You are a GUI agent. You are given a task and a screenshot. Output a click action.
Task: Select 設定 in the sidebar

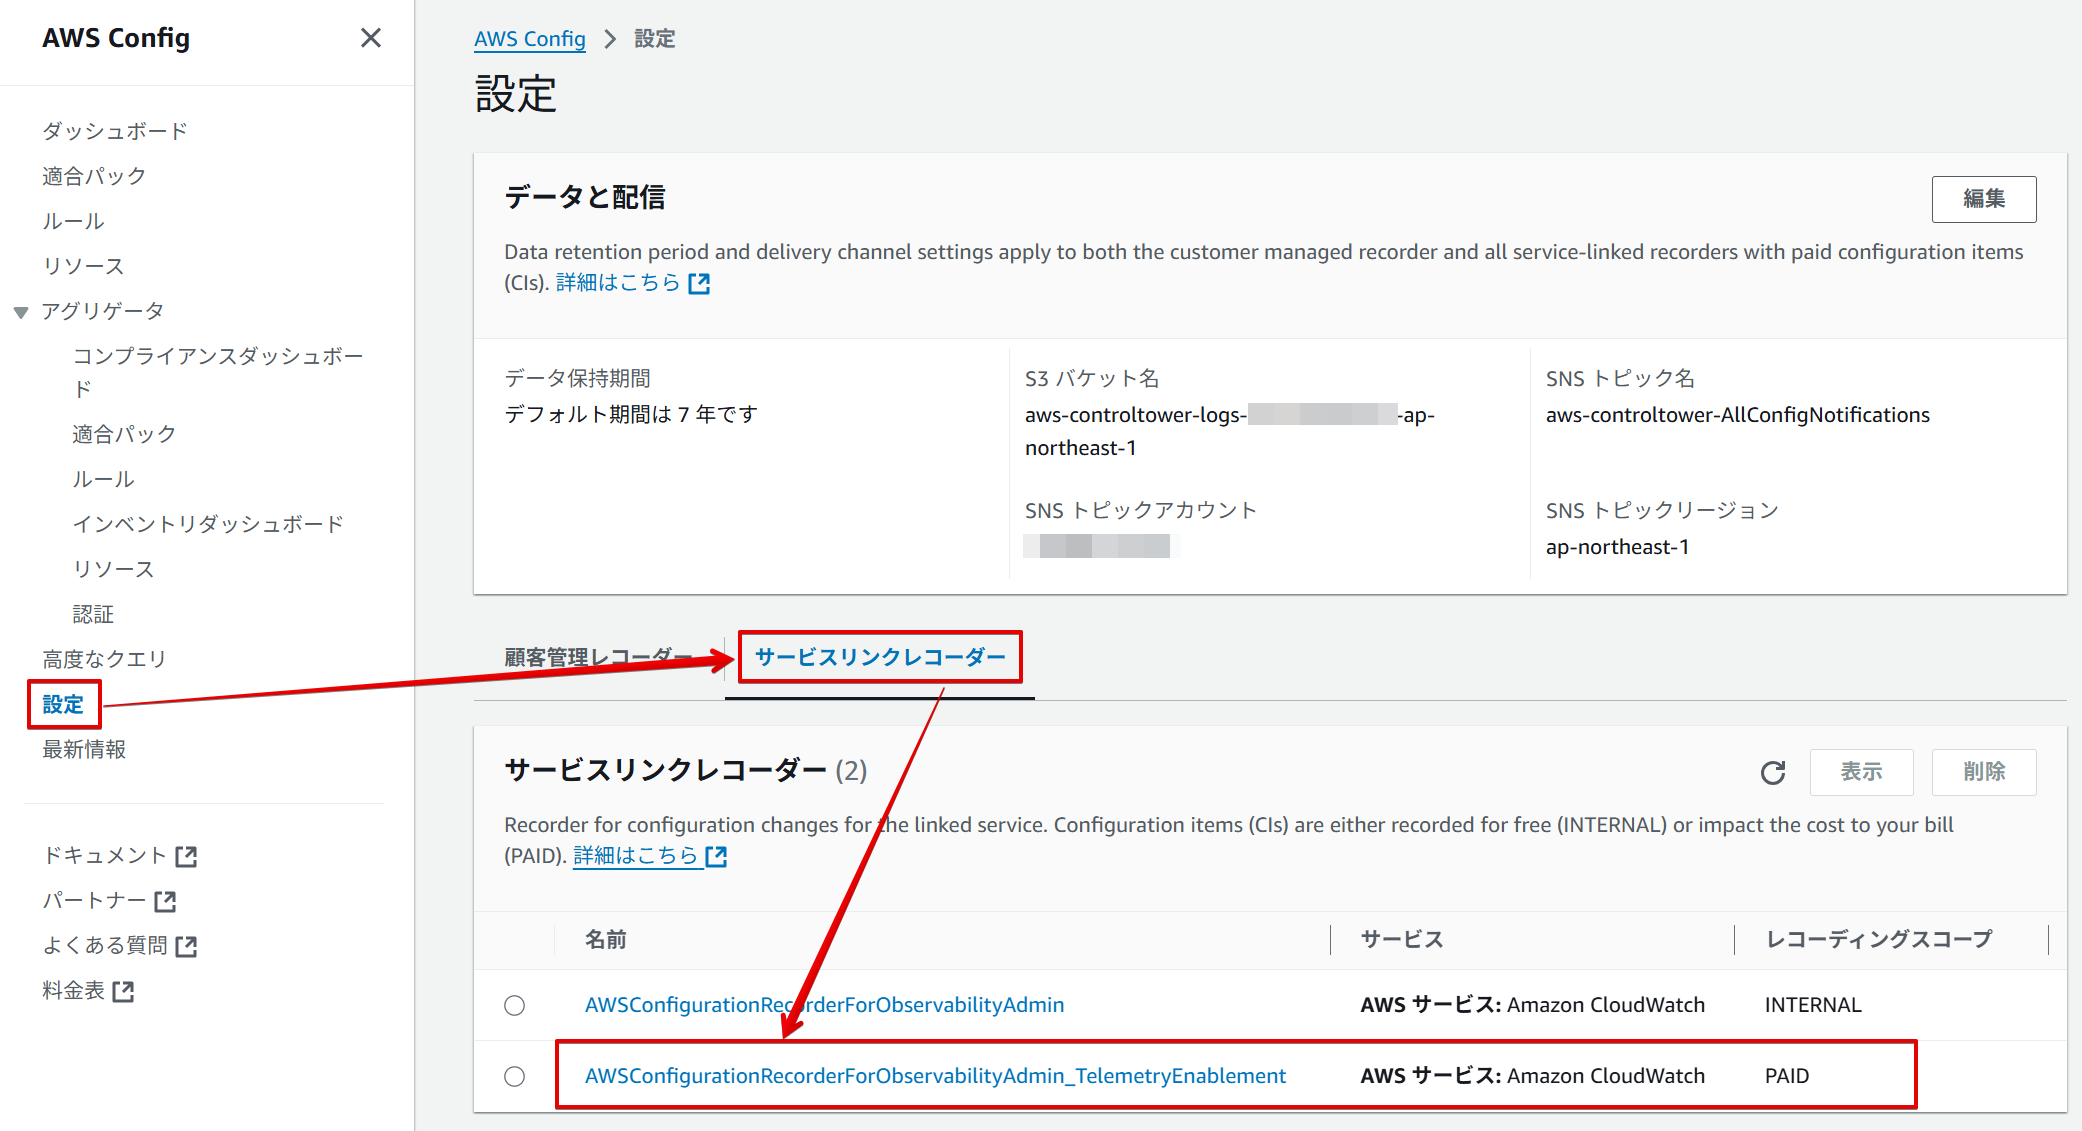coord(63,704)
